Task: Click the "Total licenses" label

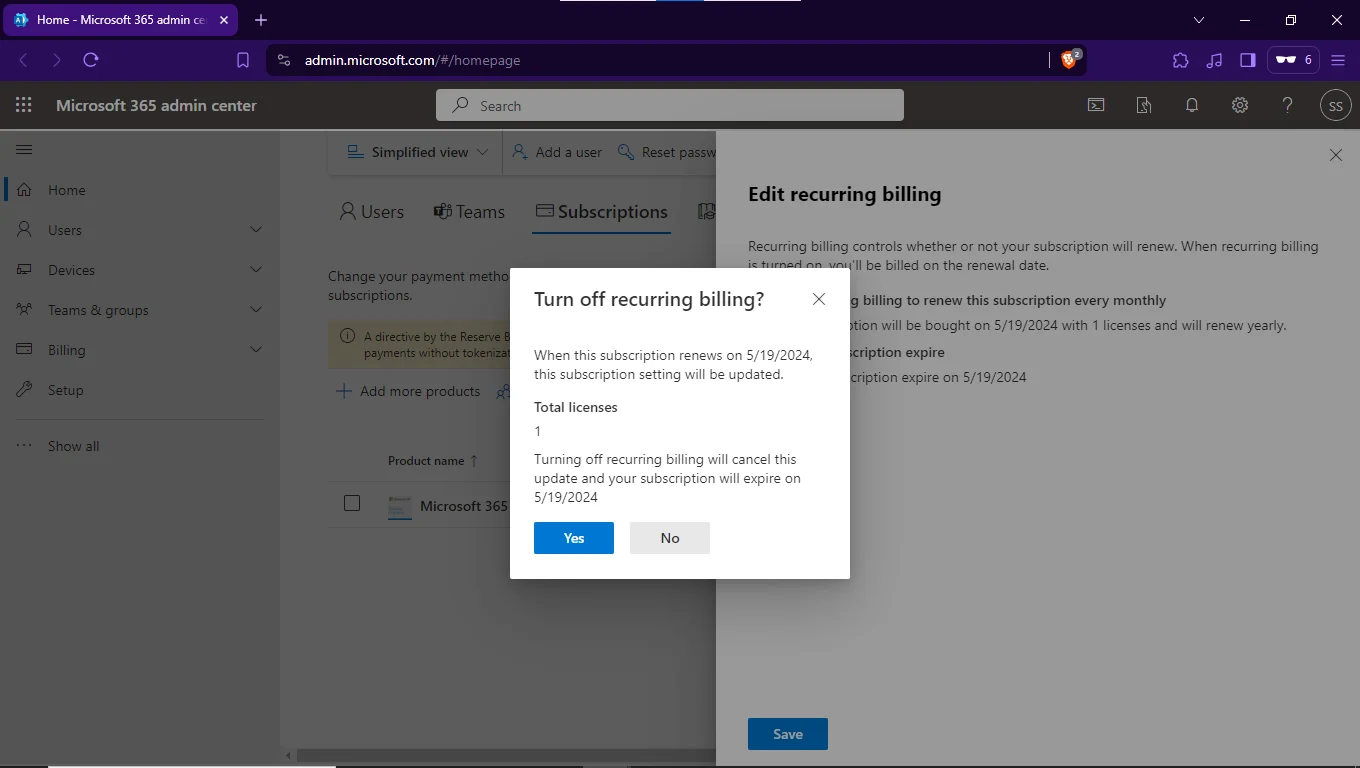Action: [576, 407]
